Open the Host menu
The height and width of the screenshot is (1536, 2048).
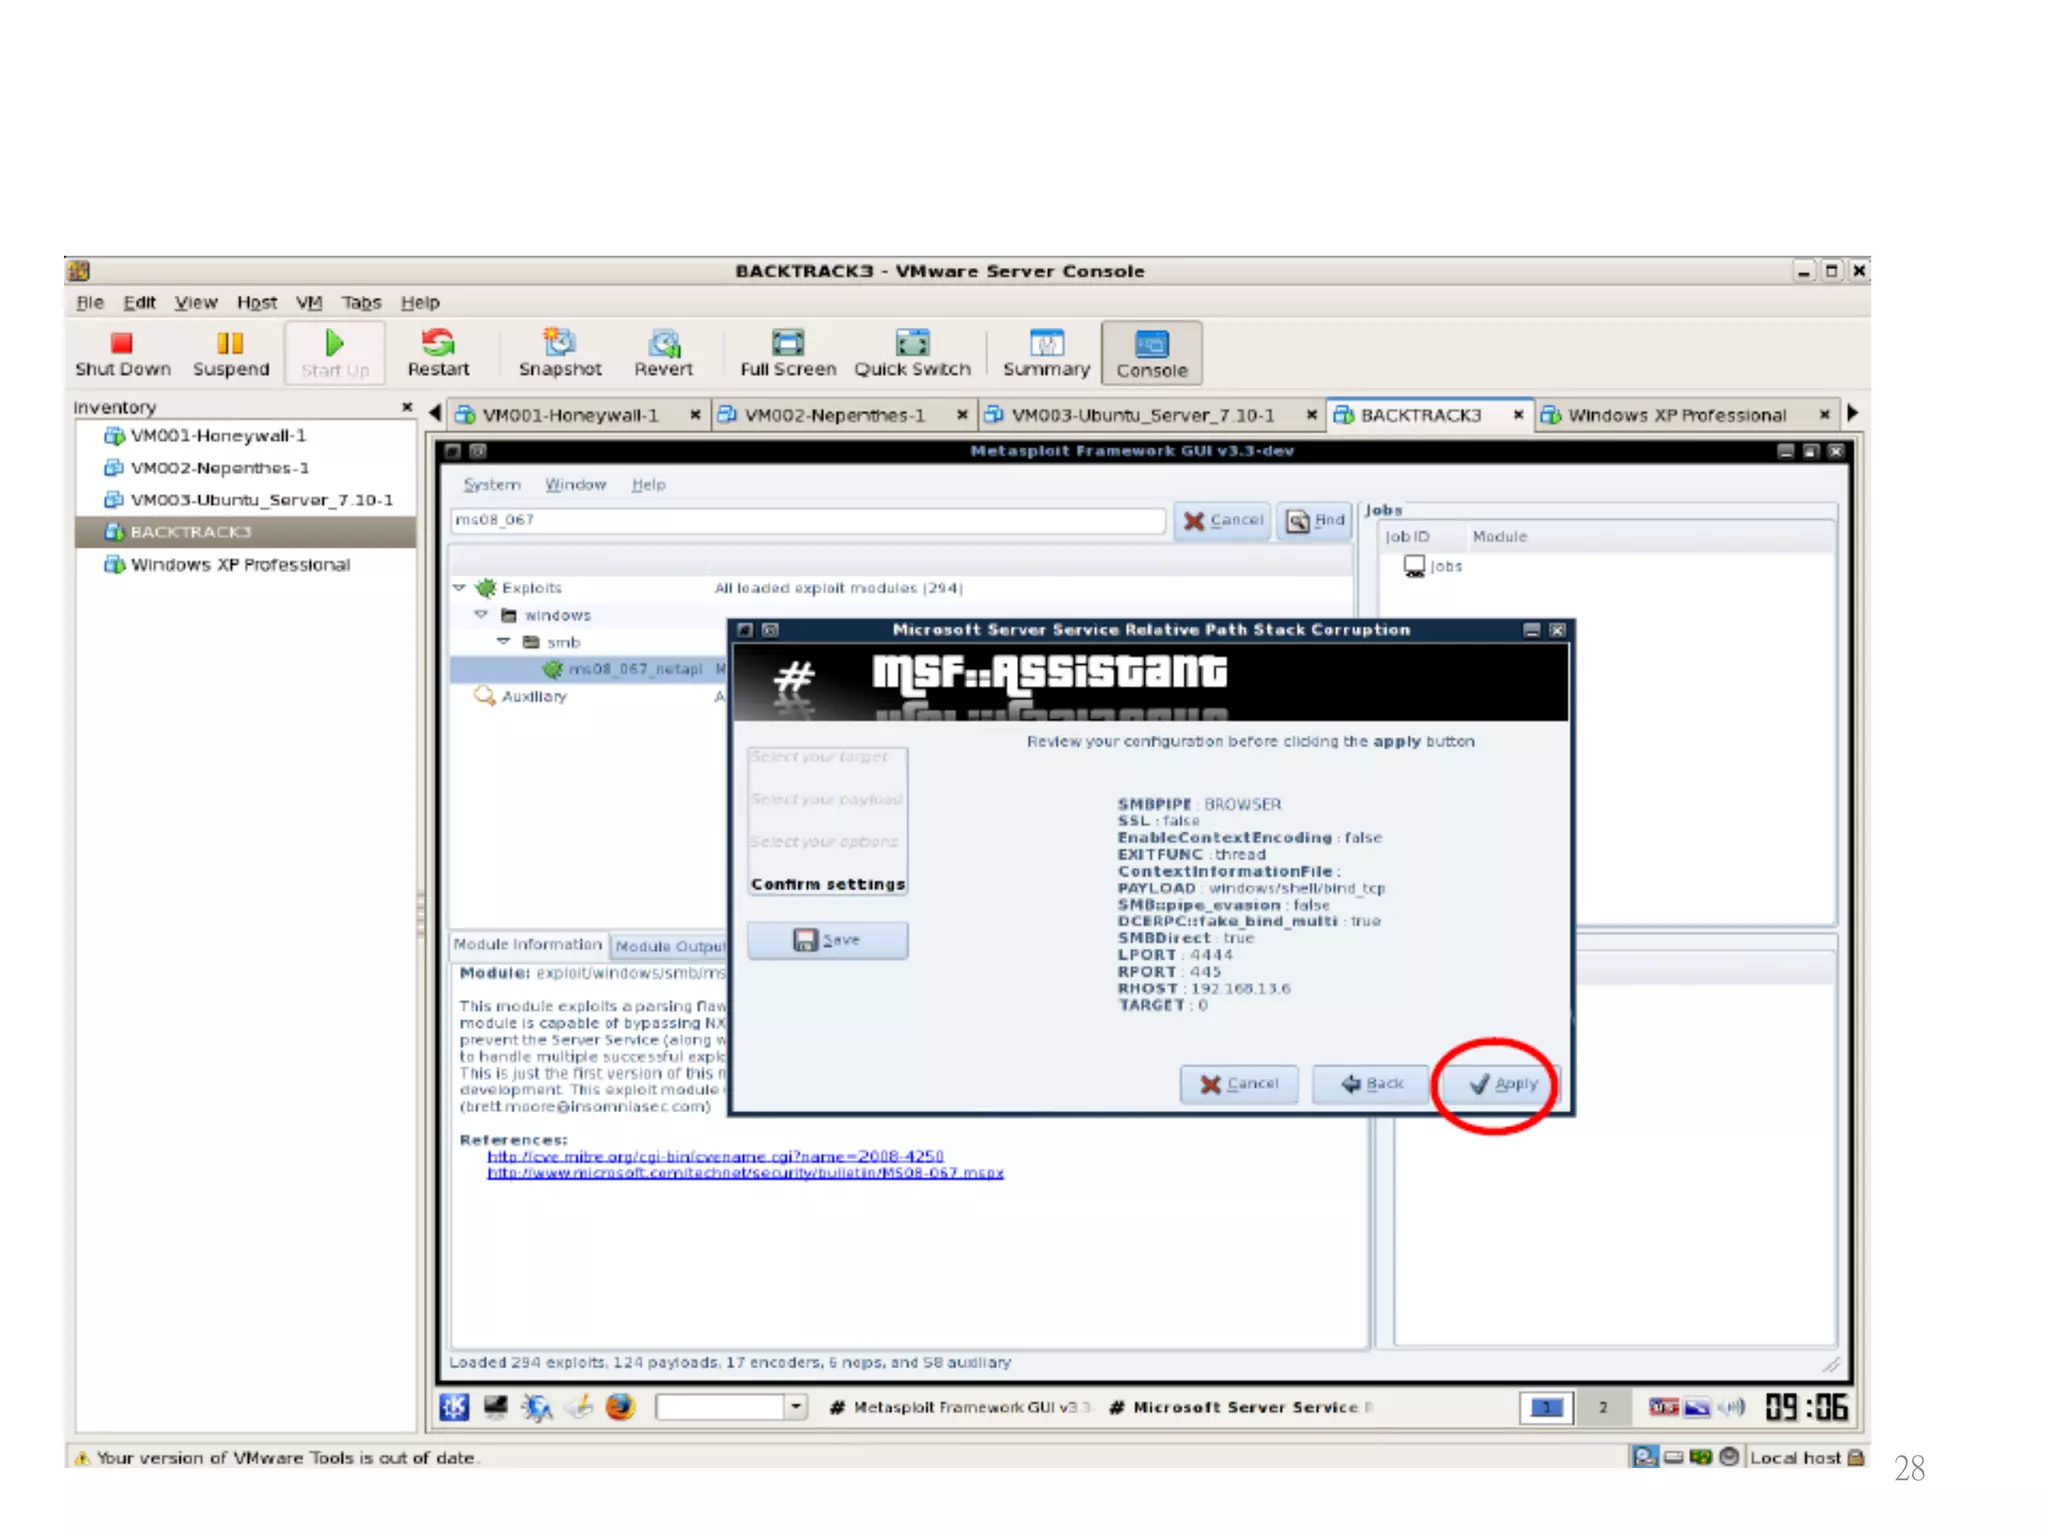point(256,302)
